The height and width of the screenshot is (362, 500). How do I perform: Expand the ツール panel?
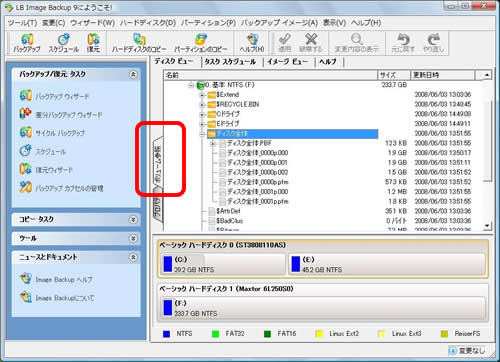[x=133, y=238]
